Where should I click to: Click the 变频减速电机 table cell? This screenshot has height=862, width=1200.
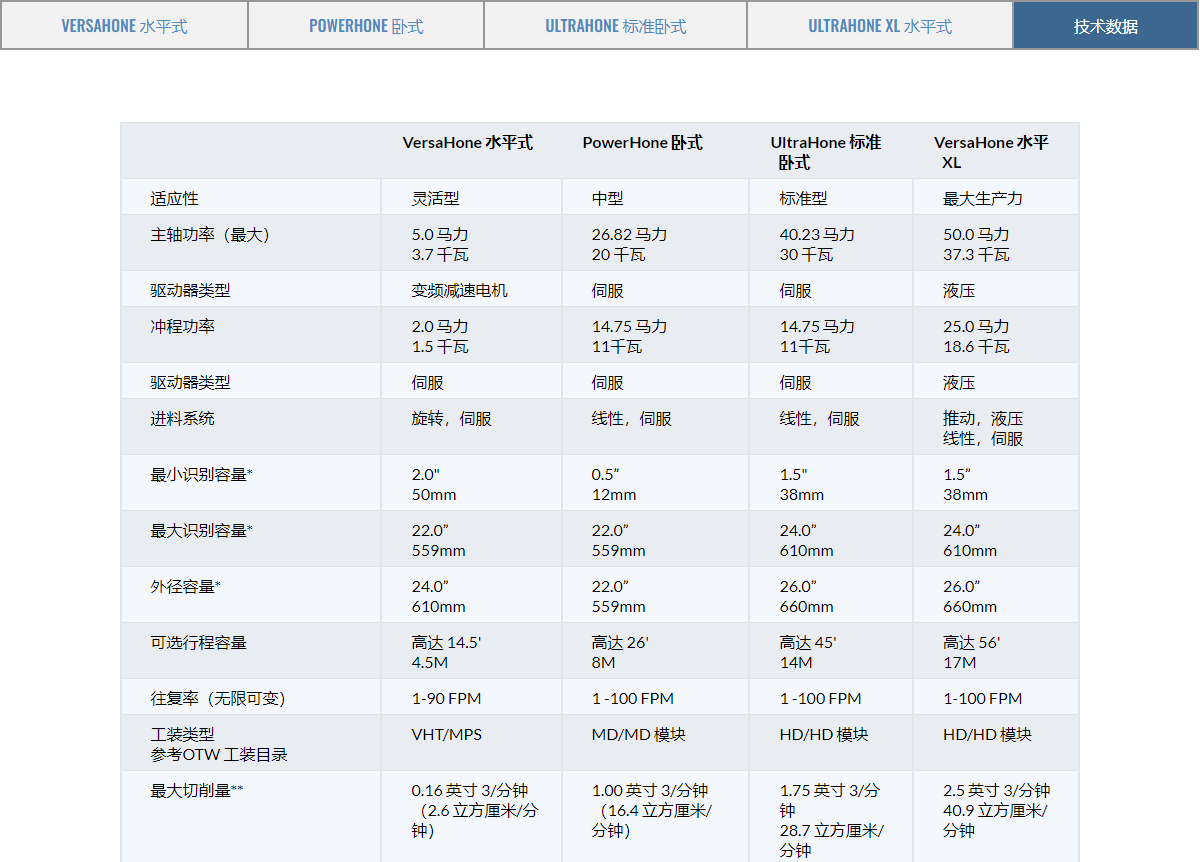[459, 291]
